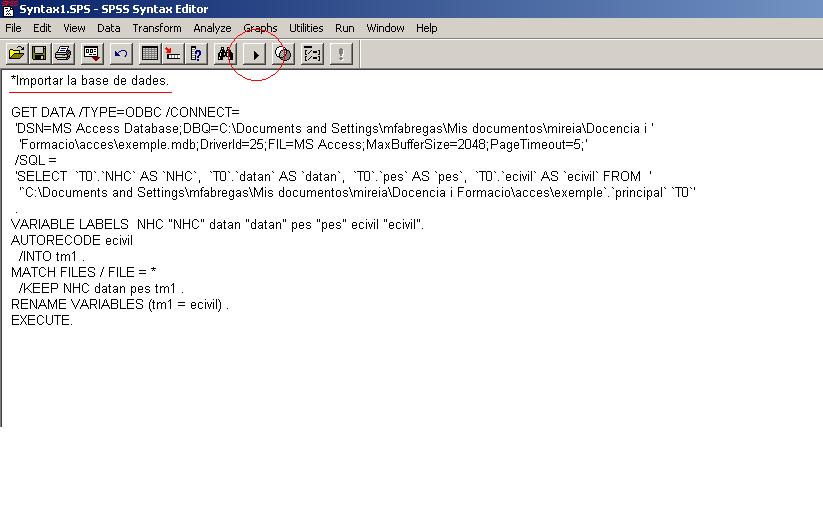Open the Dialog Recall toolbar icon
This screenshot has height=512, width=823.
(x=92, y=53)
